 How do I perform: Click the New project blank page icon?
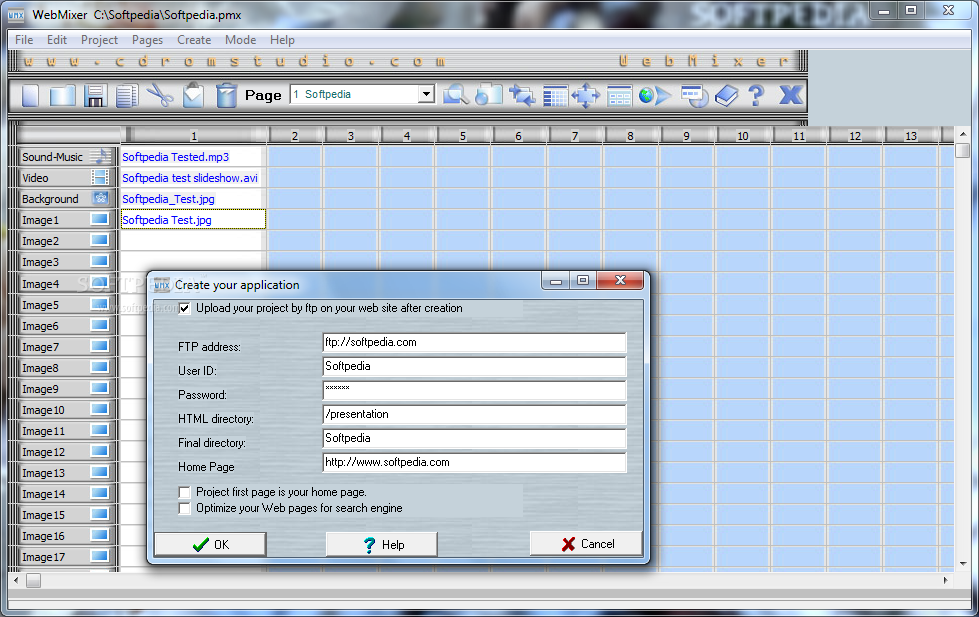point(30,96)
